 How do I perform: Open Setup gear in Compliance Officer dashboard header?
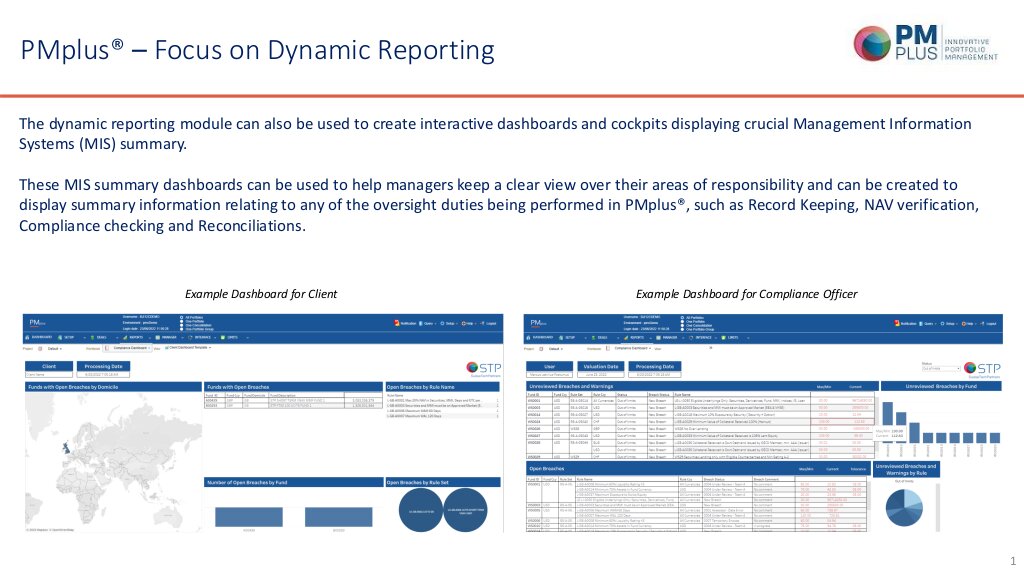942,324
